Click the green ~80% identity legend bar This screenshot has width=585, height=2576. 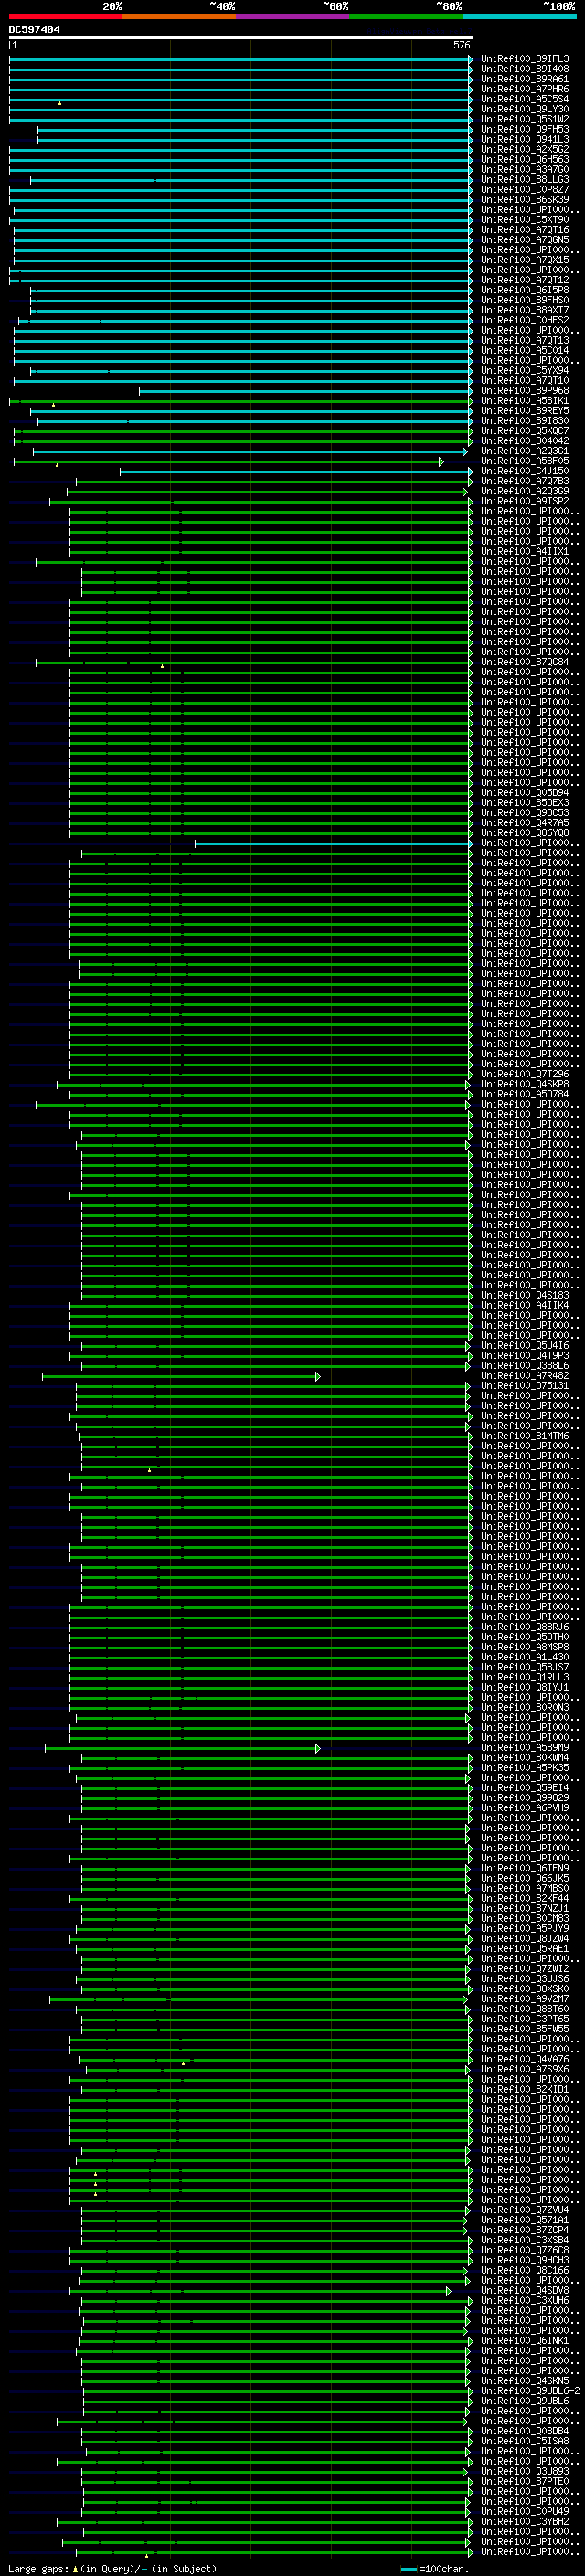click(x=406, y=16)
